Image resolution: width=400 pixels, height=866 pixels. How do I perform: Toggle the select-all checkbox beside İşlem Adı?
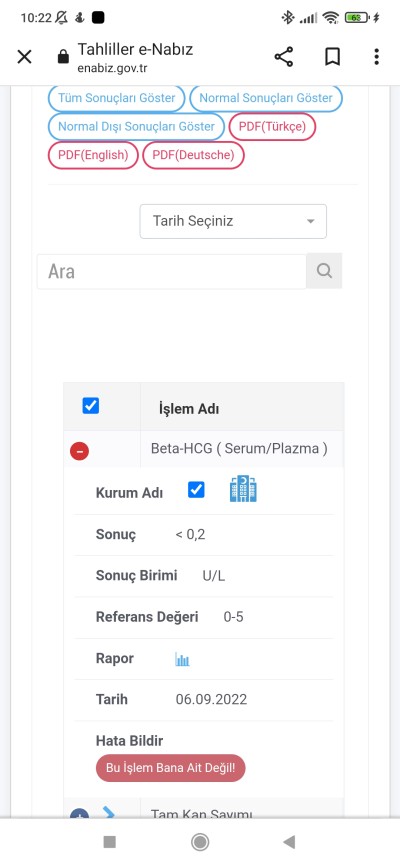pos(91,406)
